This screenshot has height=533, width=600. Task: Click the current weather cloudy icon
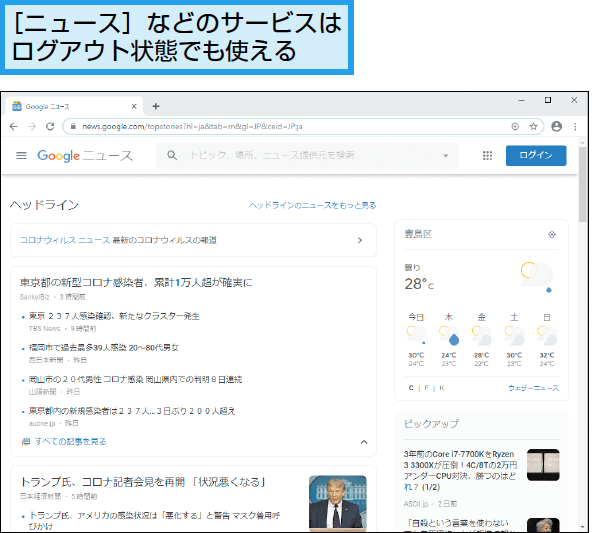pyautogui.click(x=537, y=277)
